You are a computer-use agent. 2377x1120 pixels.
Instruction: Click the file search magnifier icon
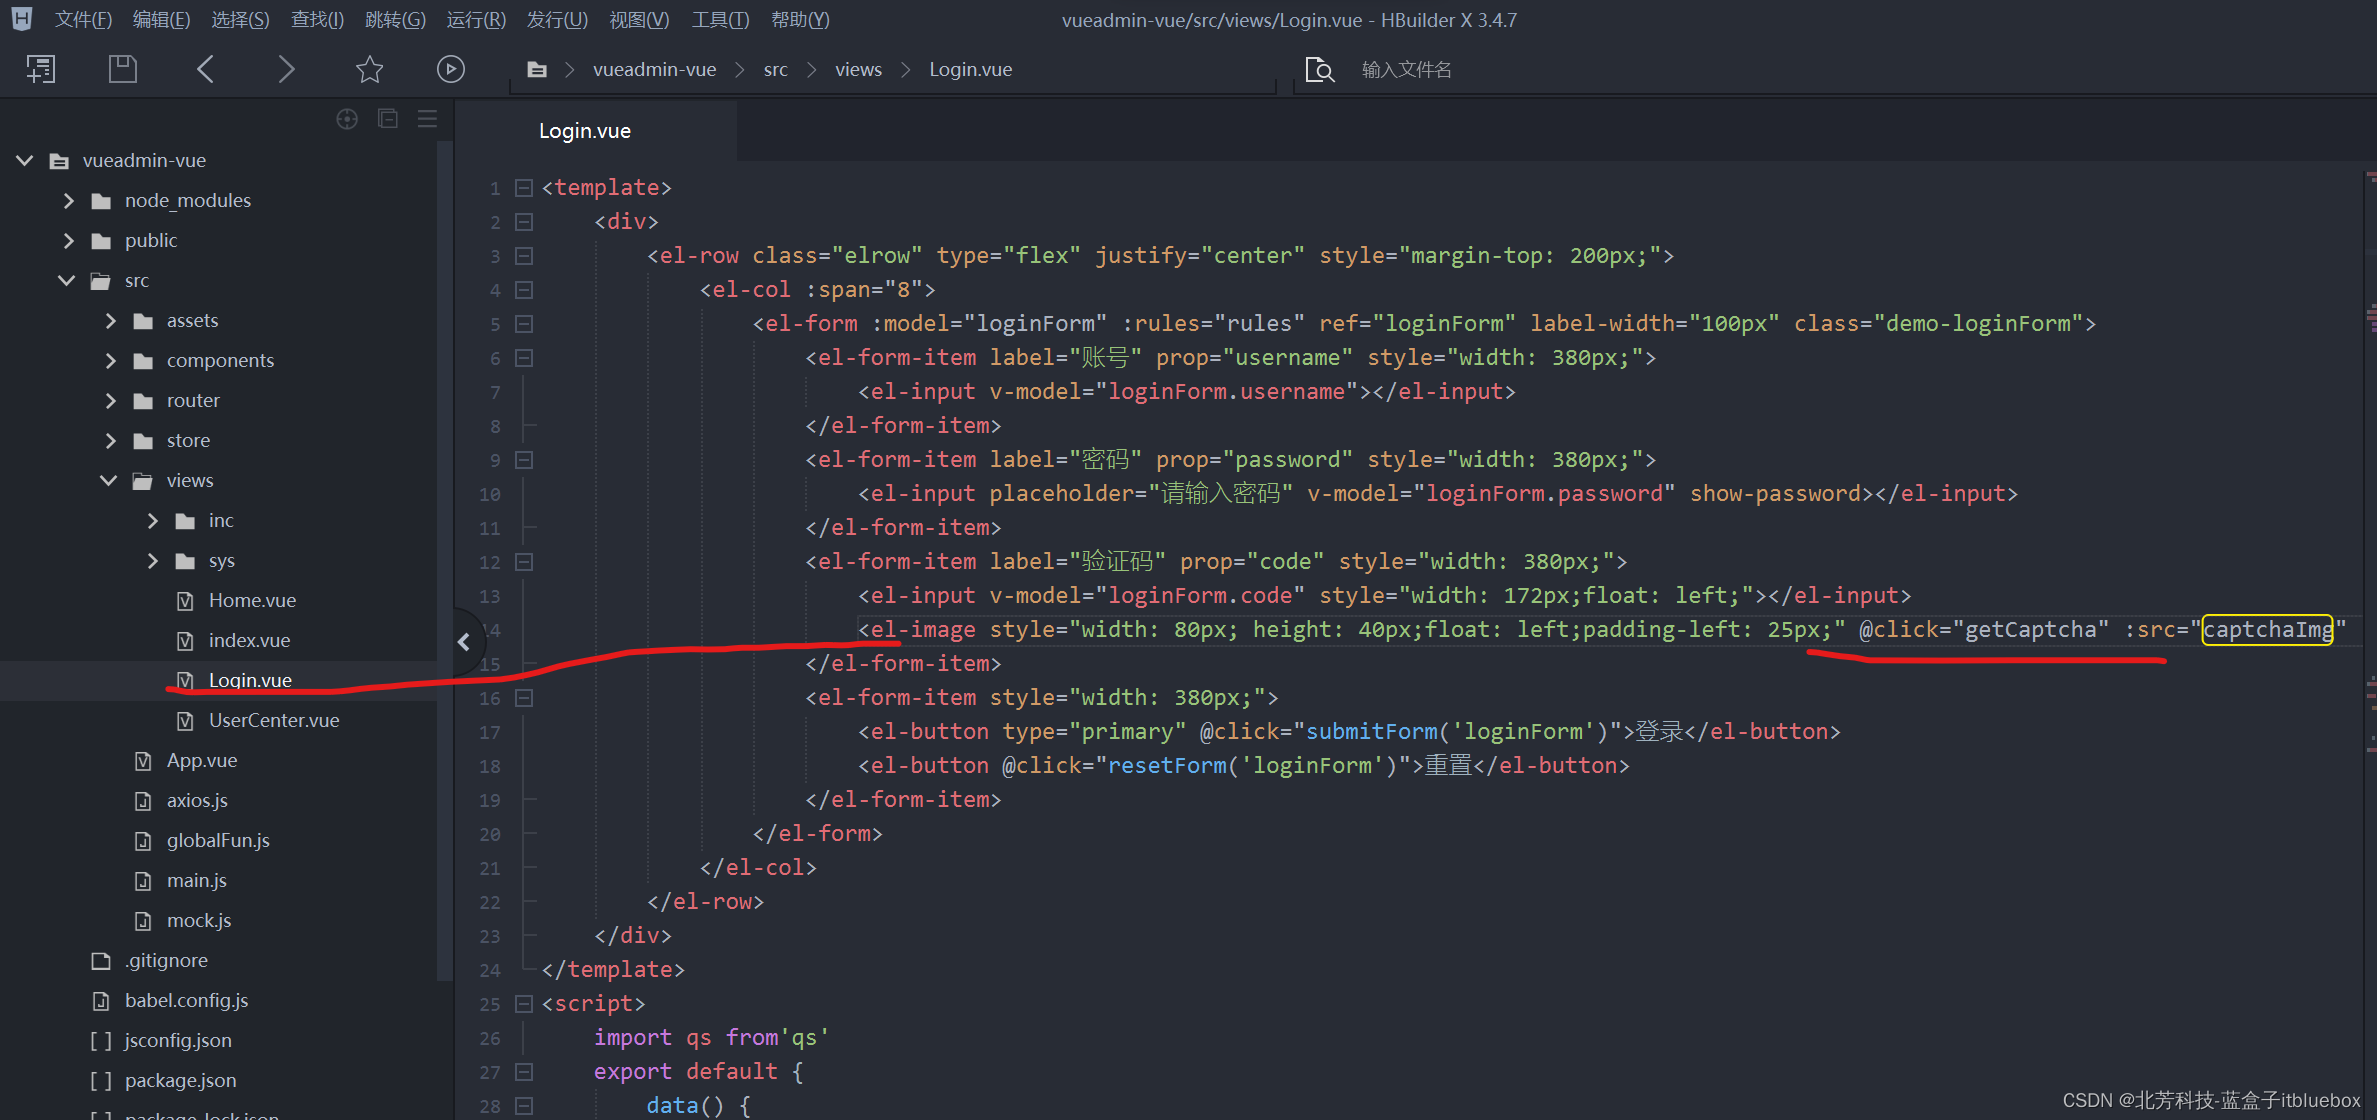1319,69
